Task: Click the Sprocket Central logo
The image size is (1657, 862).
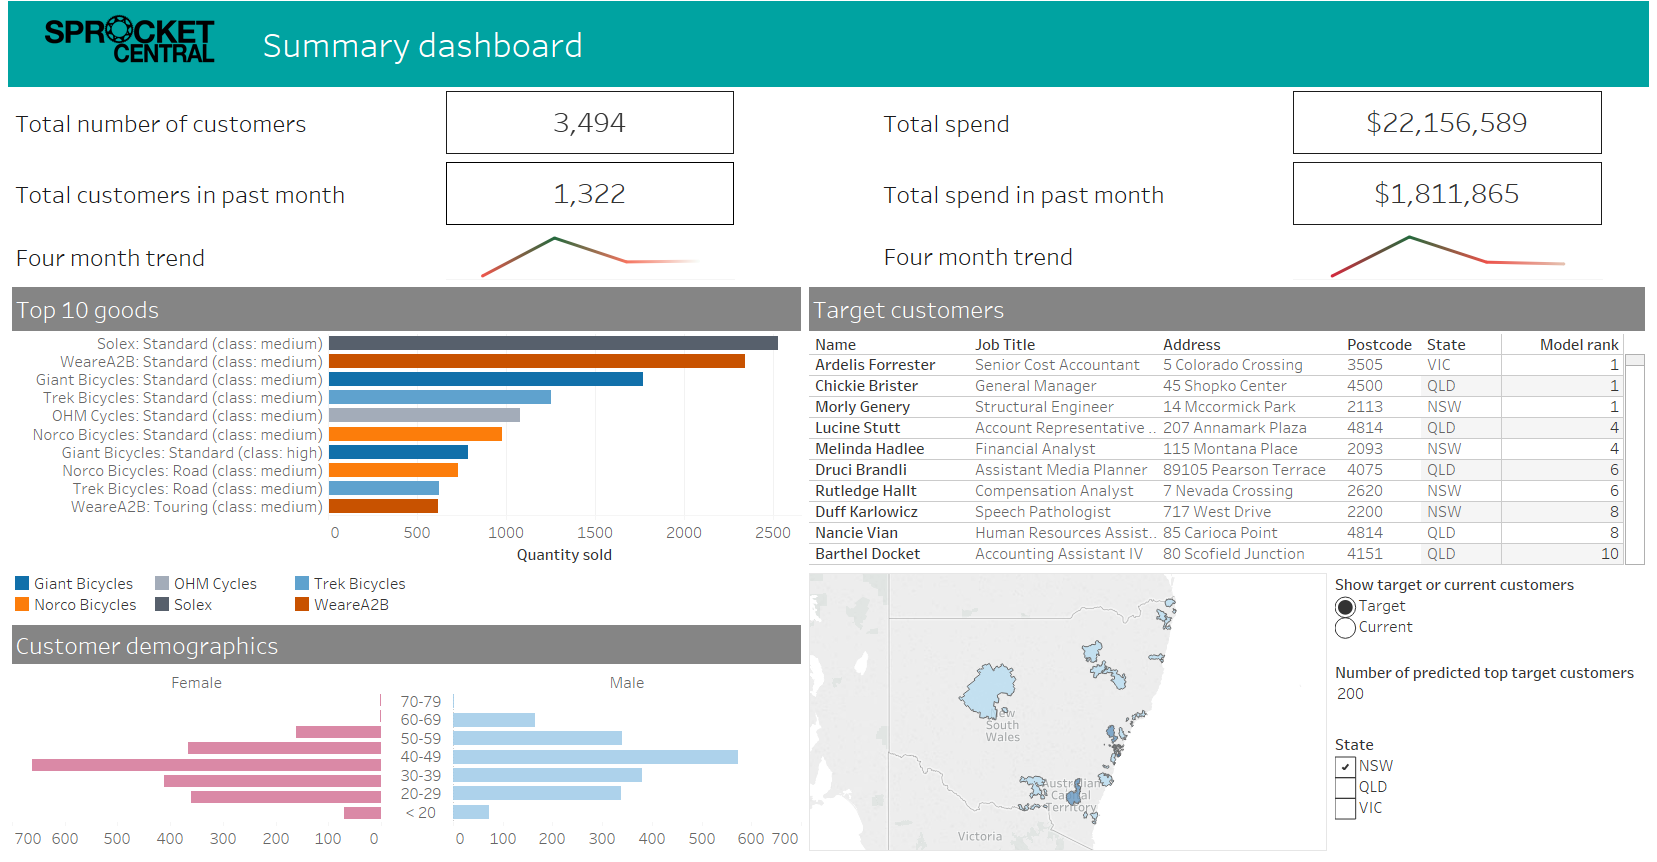Action: (130, 40)
